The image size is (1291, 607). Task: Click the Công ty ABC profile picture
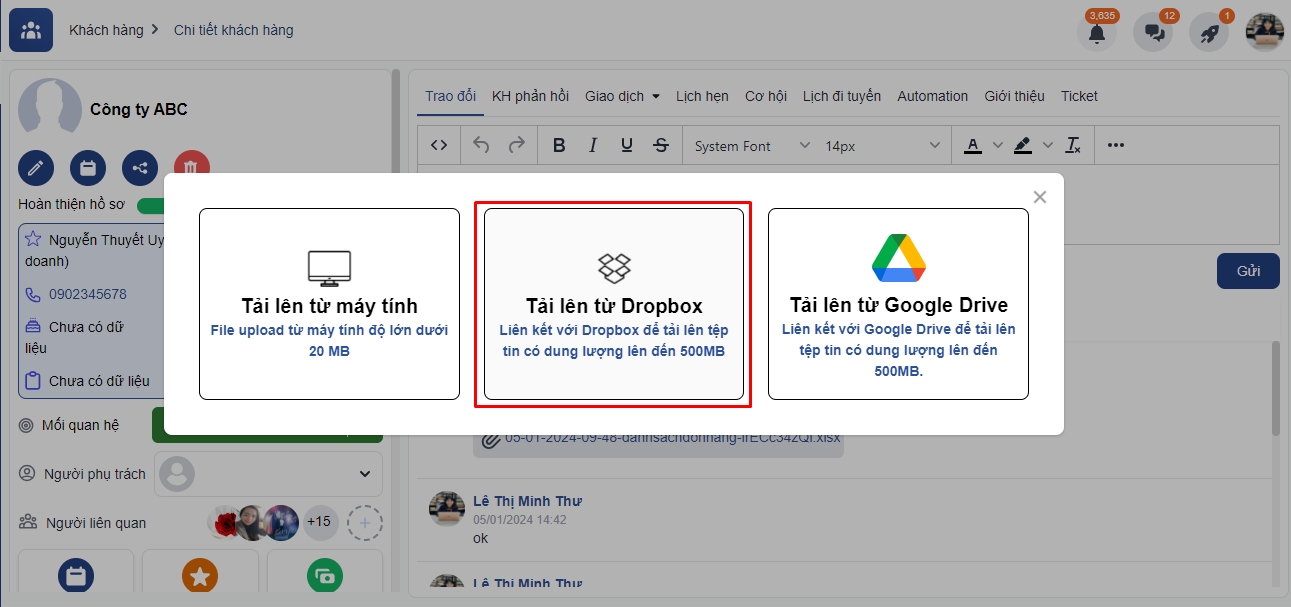coord(50,108)
